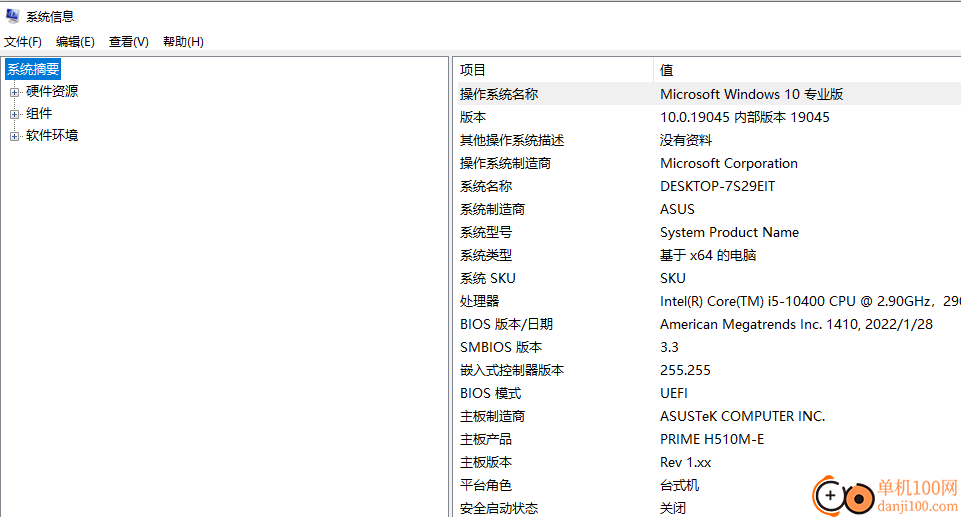Image resolution: width=961 pixels, height=517 pixels.
Task: Click the Microsoft Windows 10 专业版 value
Action: [751, 94]
